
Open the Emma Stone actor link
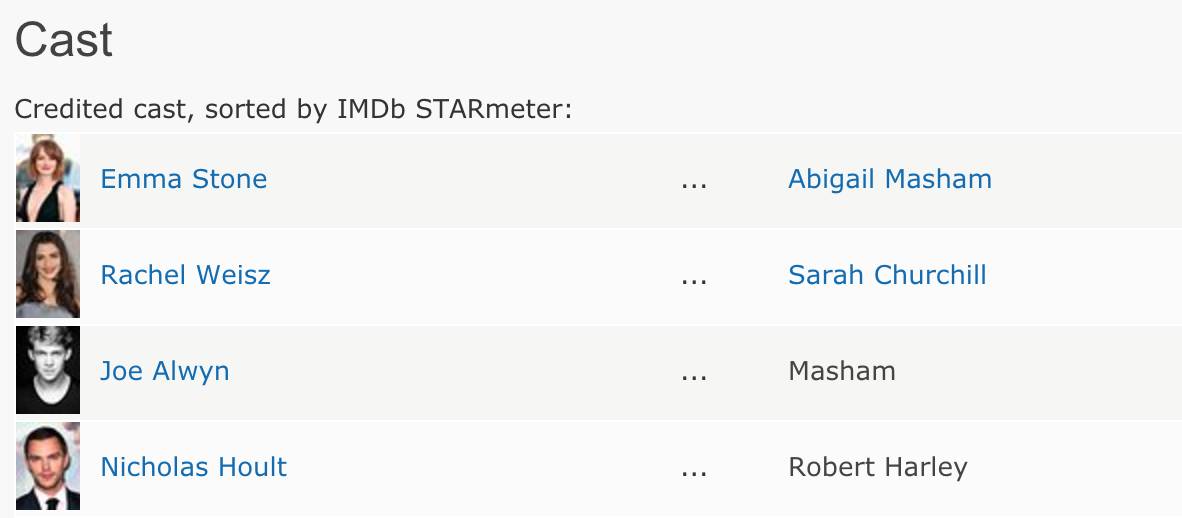(184, 179)
